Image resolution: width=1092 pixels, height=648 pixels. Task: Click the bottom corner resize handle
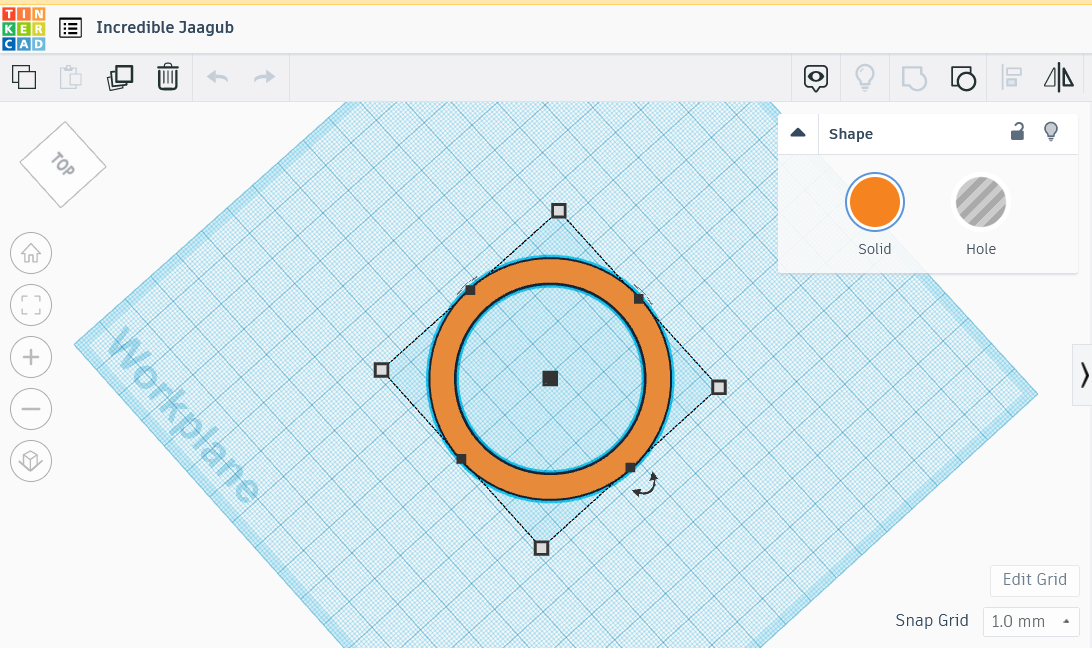pyautogui.click(x=541, y=548)
